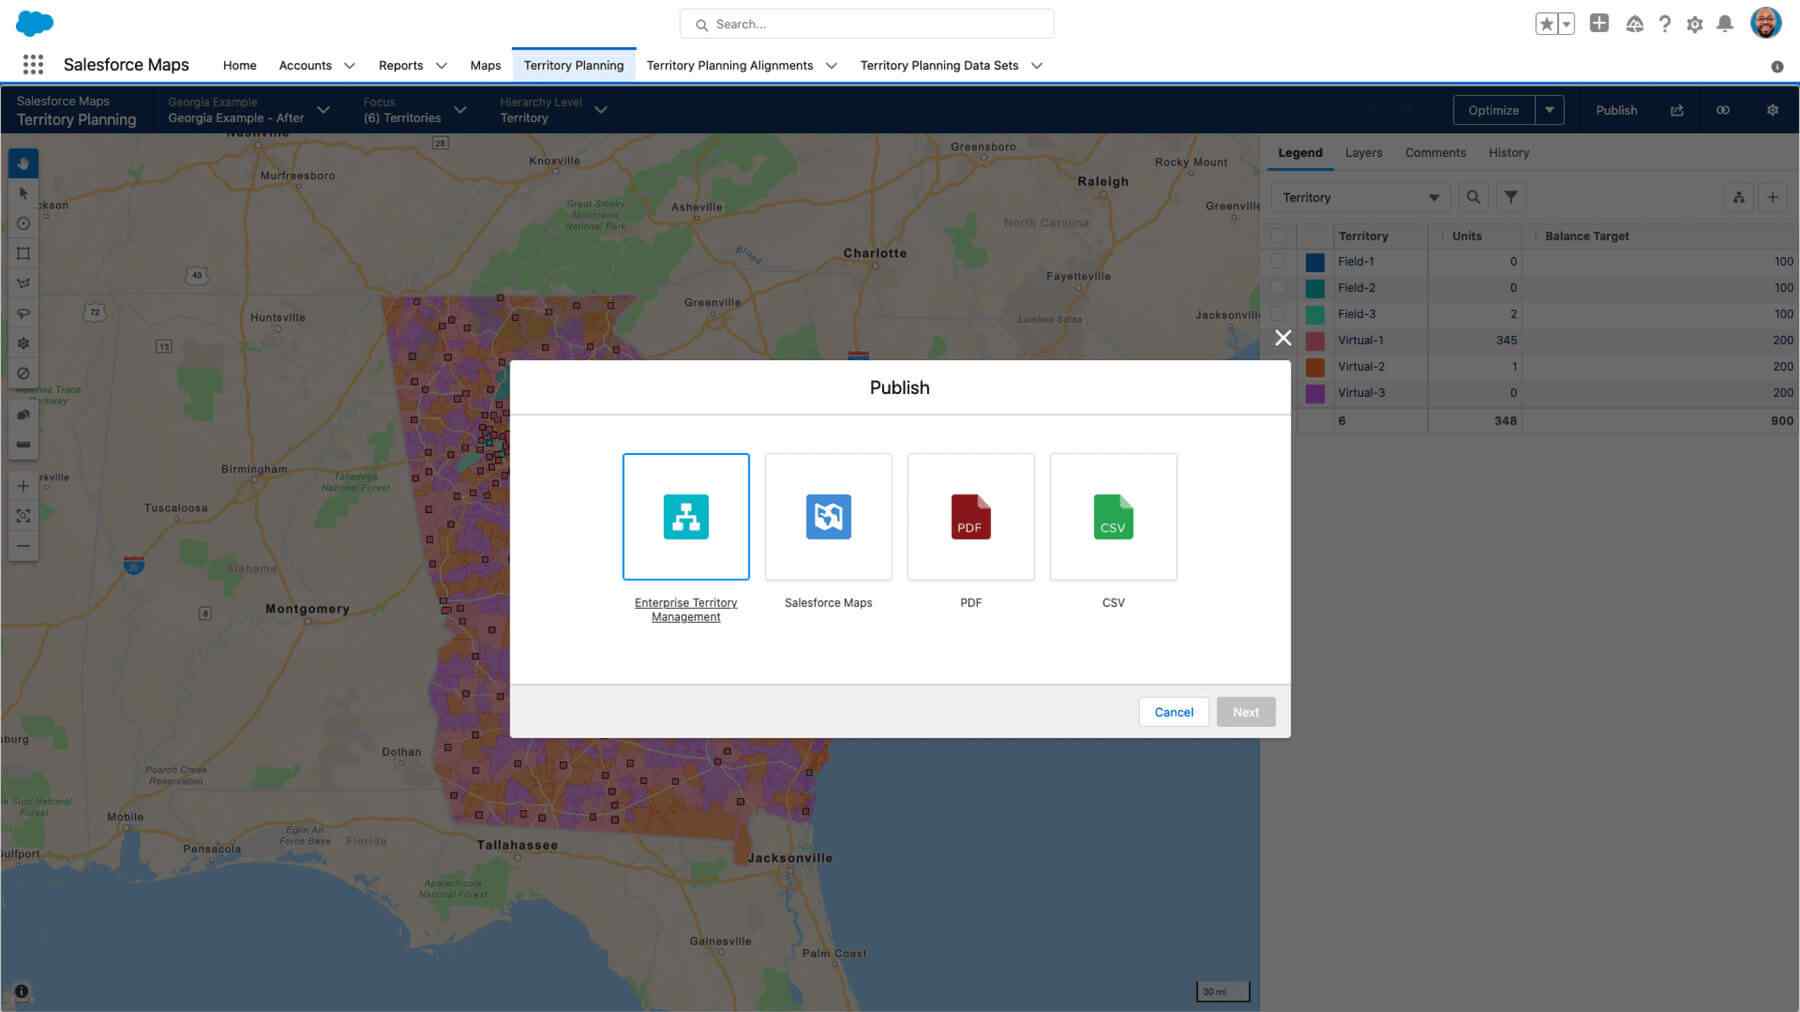Open Territory Planning Data Sets tab
1800x1012 pixels.
pyautogui.click(x=939, y=65)
